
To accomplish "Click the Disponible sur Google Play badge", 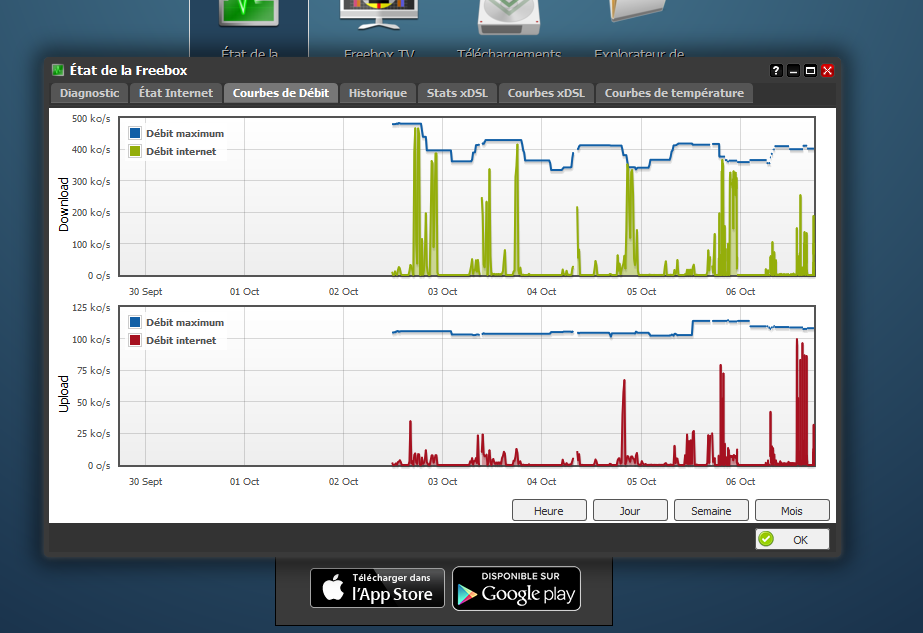I will 516,588.
